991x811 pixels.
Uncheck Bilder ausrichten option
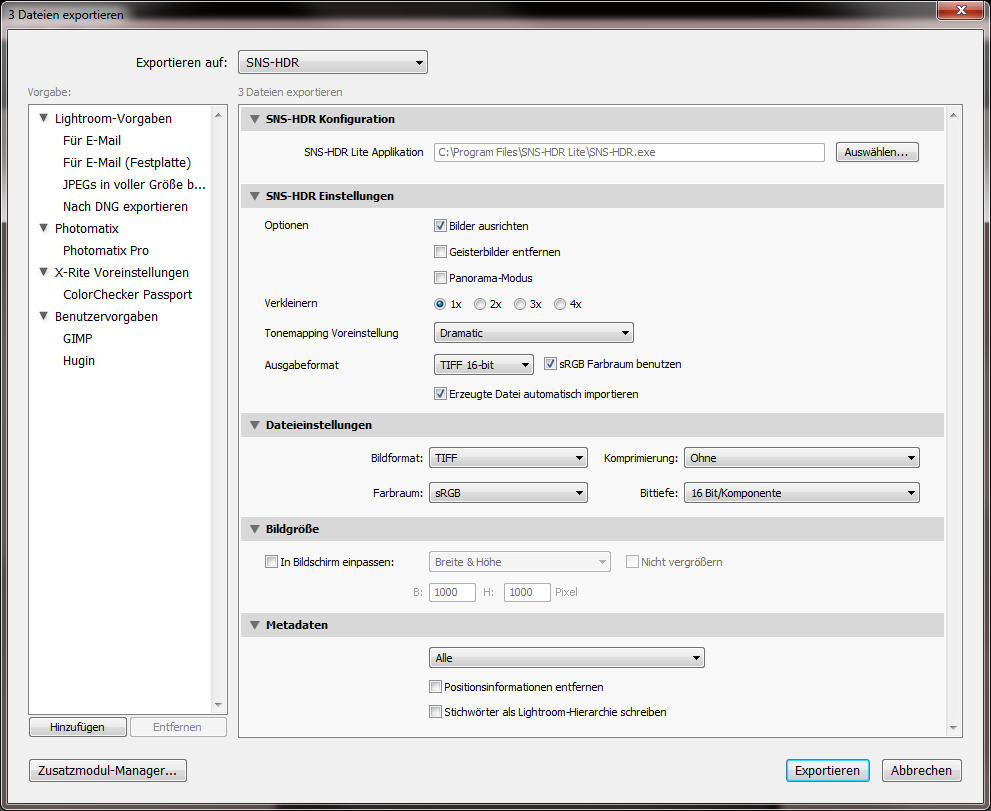(440, 226)
